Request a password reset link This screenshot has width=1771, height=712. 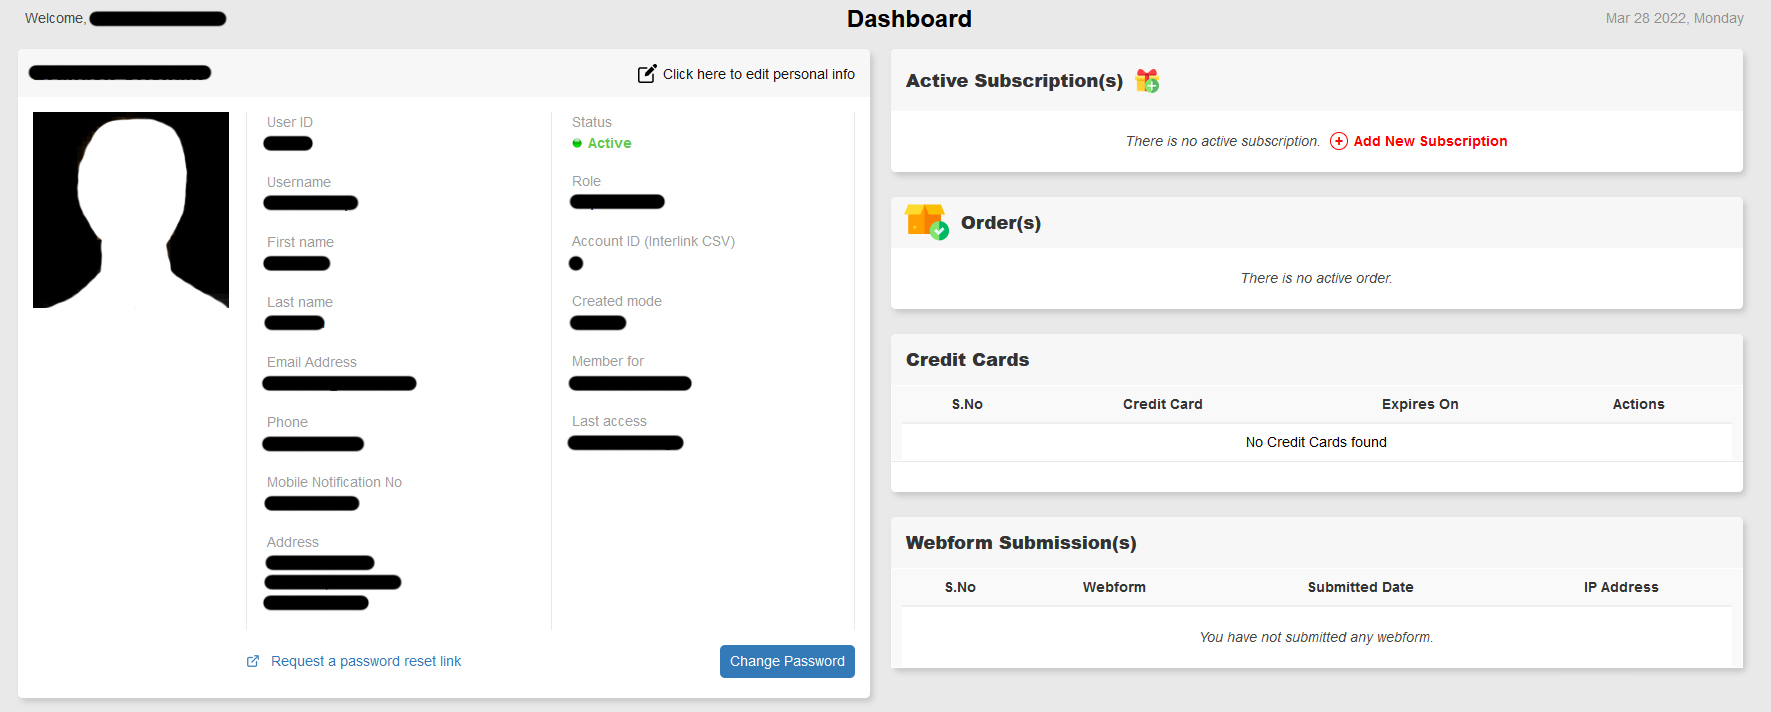(366, 661)
